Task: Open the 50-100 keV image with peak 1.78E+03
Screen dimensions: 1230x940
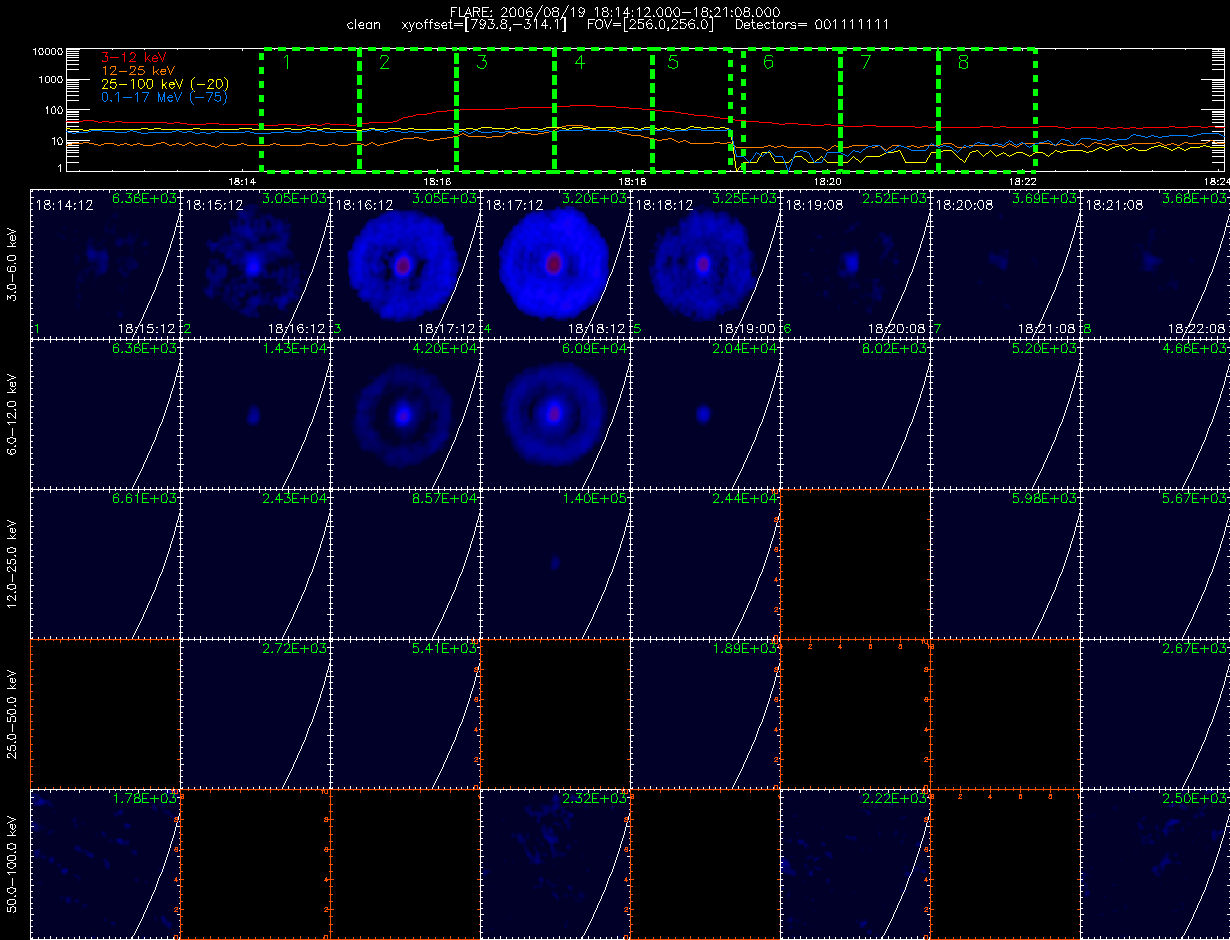Action: [x=105, y=863]
